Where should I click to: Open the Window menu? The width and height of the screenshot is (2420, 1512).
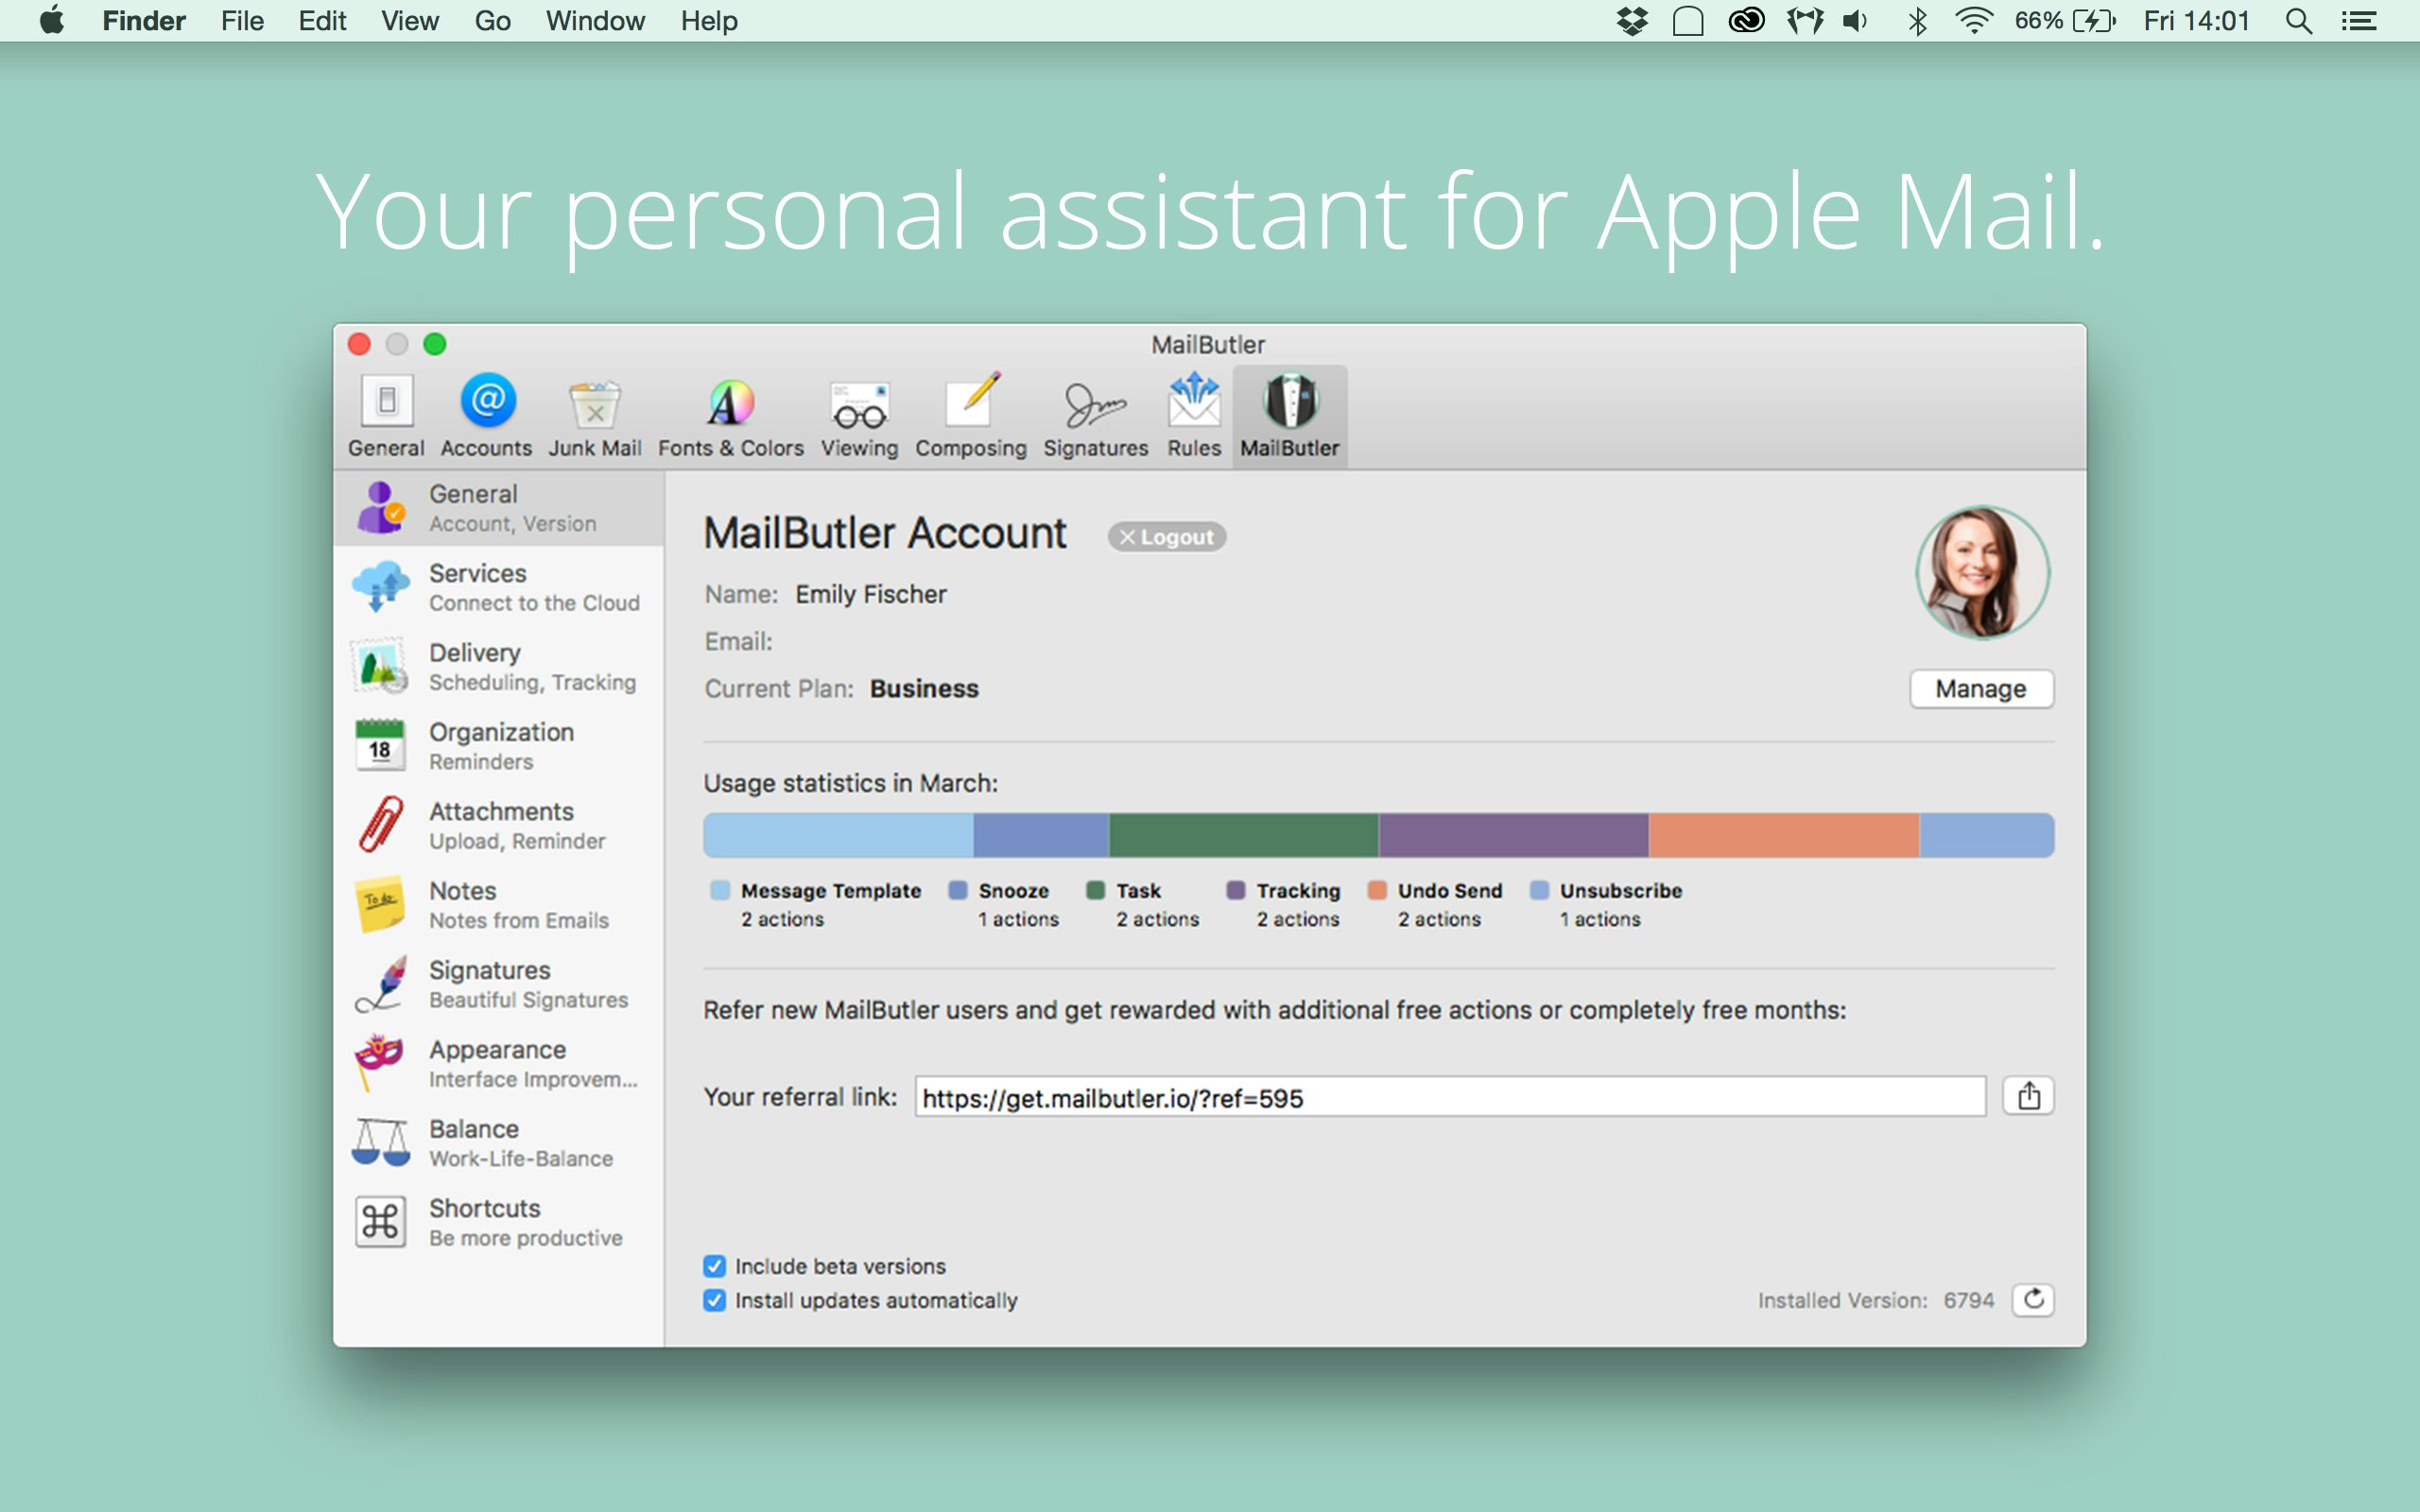594,21
